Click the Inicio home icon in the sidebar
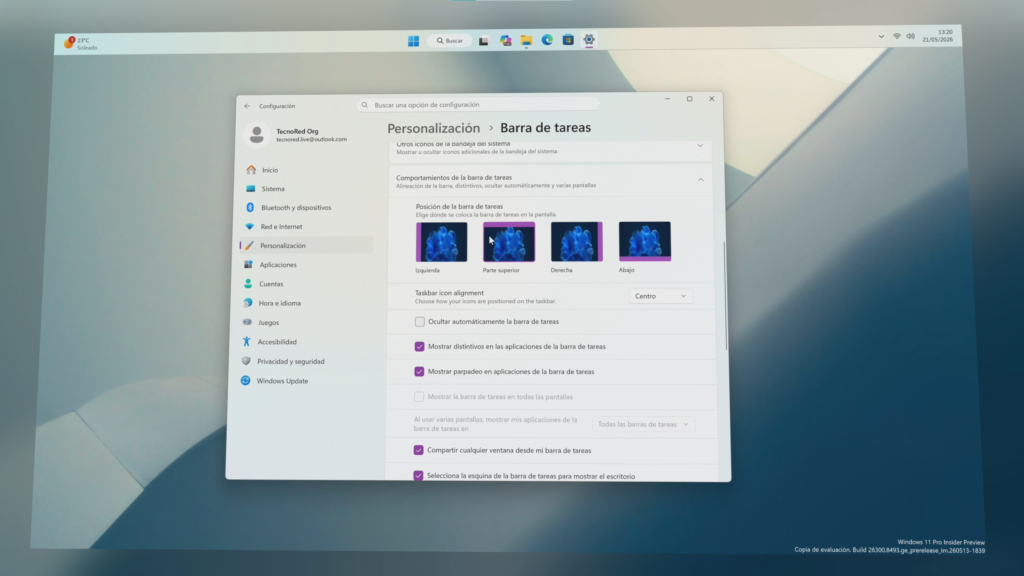 pos(251,170)
